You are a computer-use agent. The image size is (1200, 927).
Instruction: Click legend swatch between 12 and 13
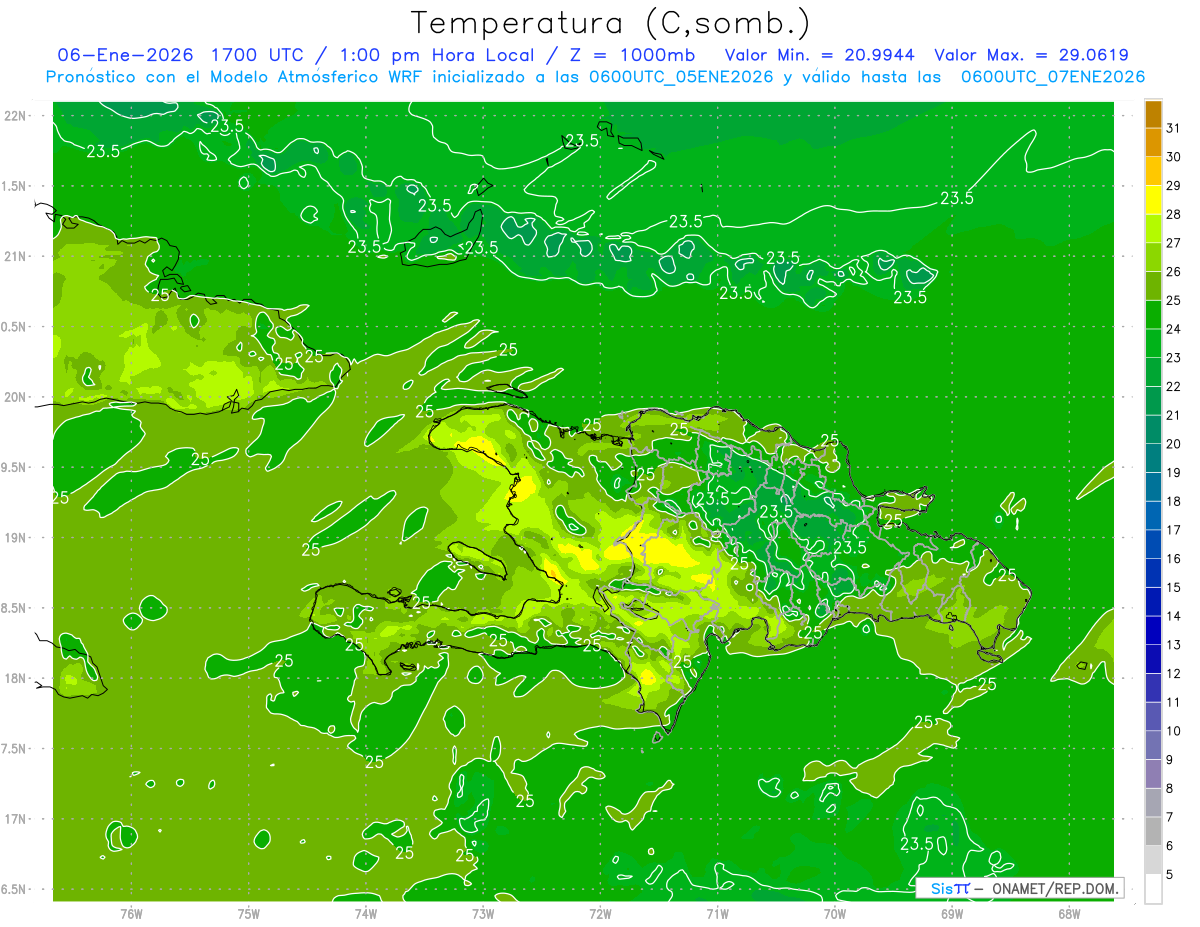tap(1154, 659)
